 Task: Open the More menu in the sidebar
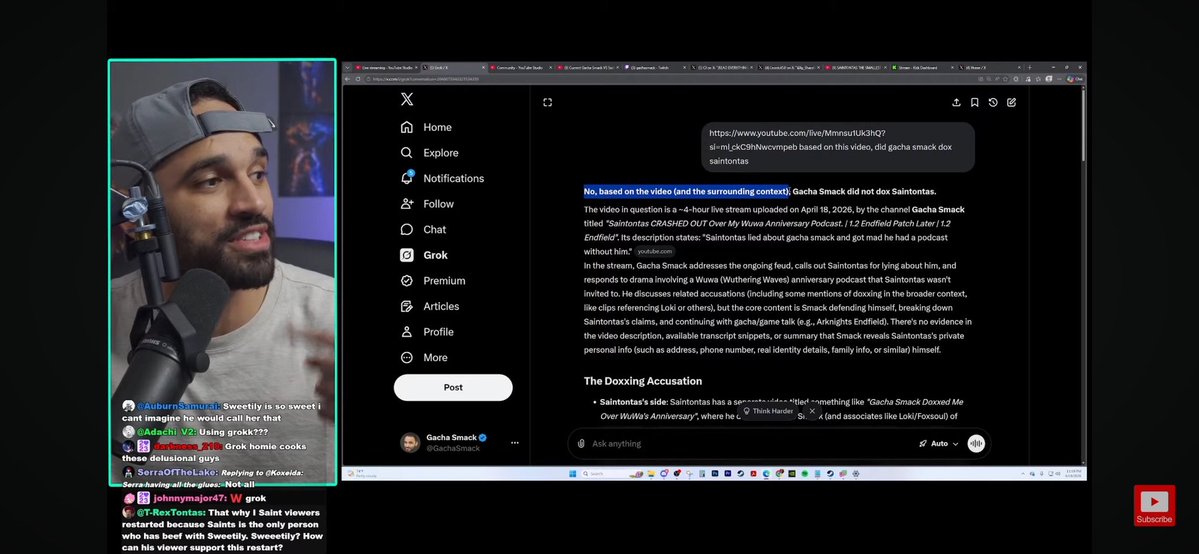click(x=424, y=357)
